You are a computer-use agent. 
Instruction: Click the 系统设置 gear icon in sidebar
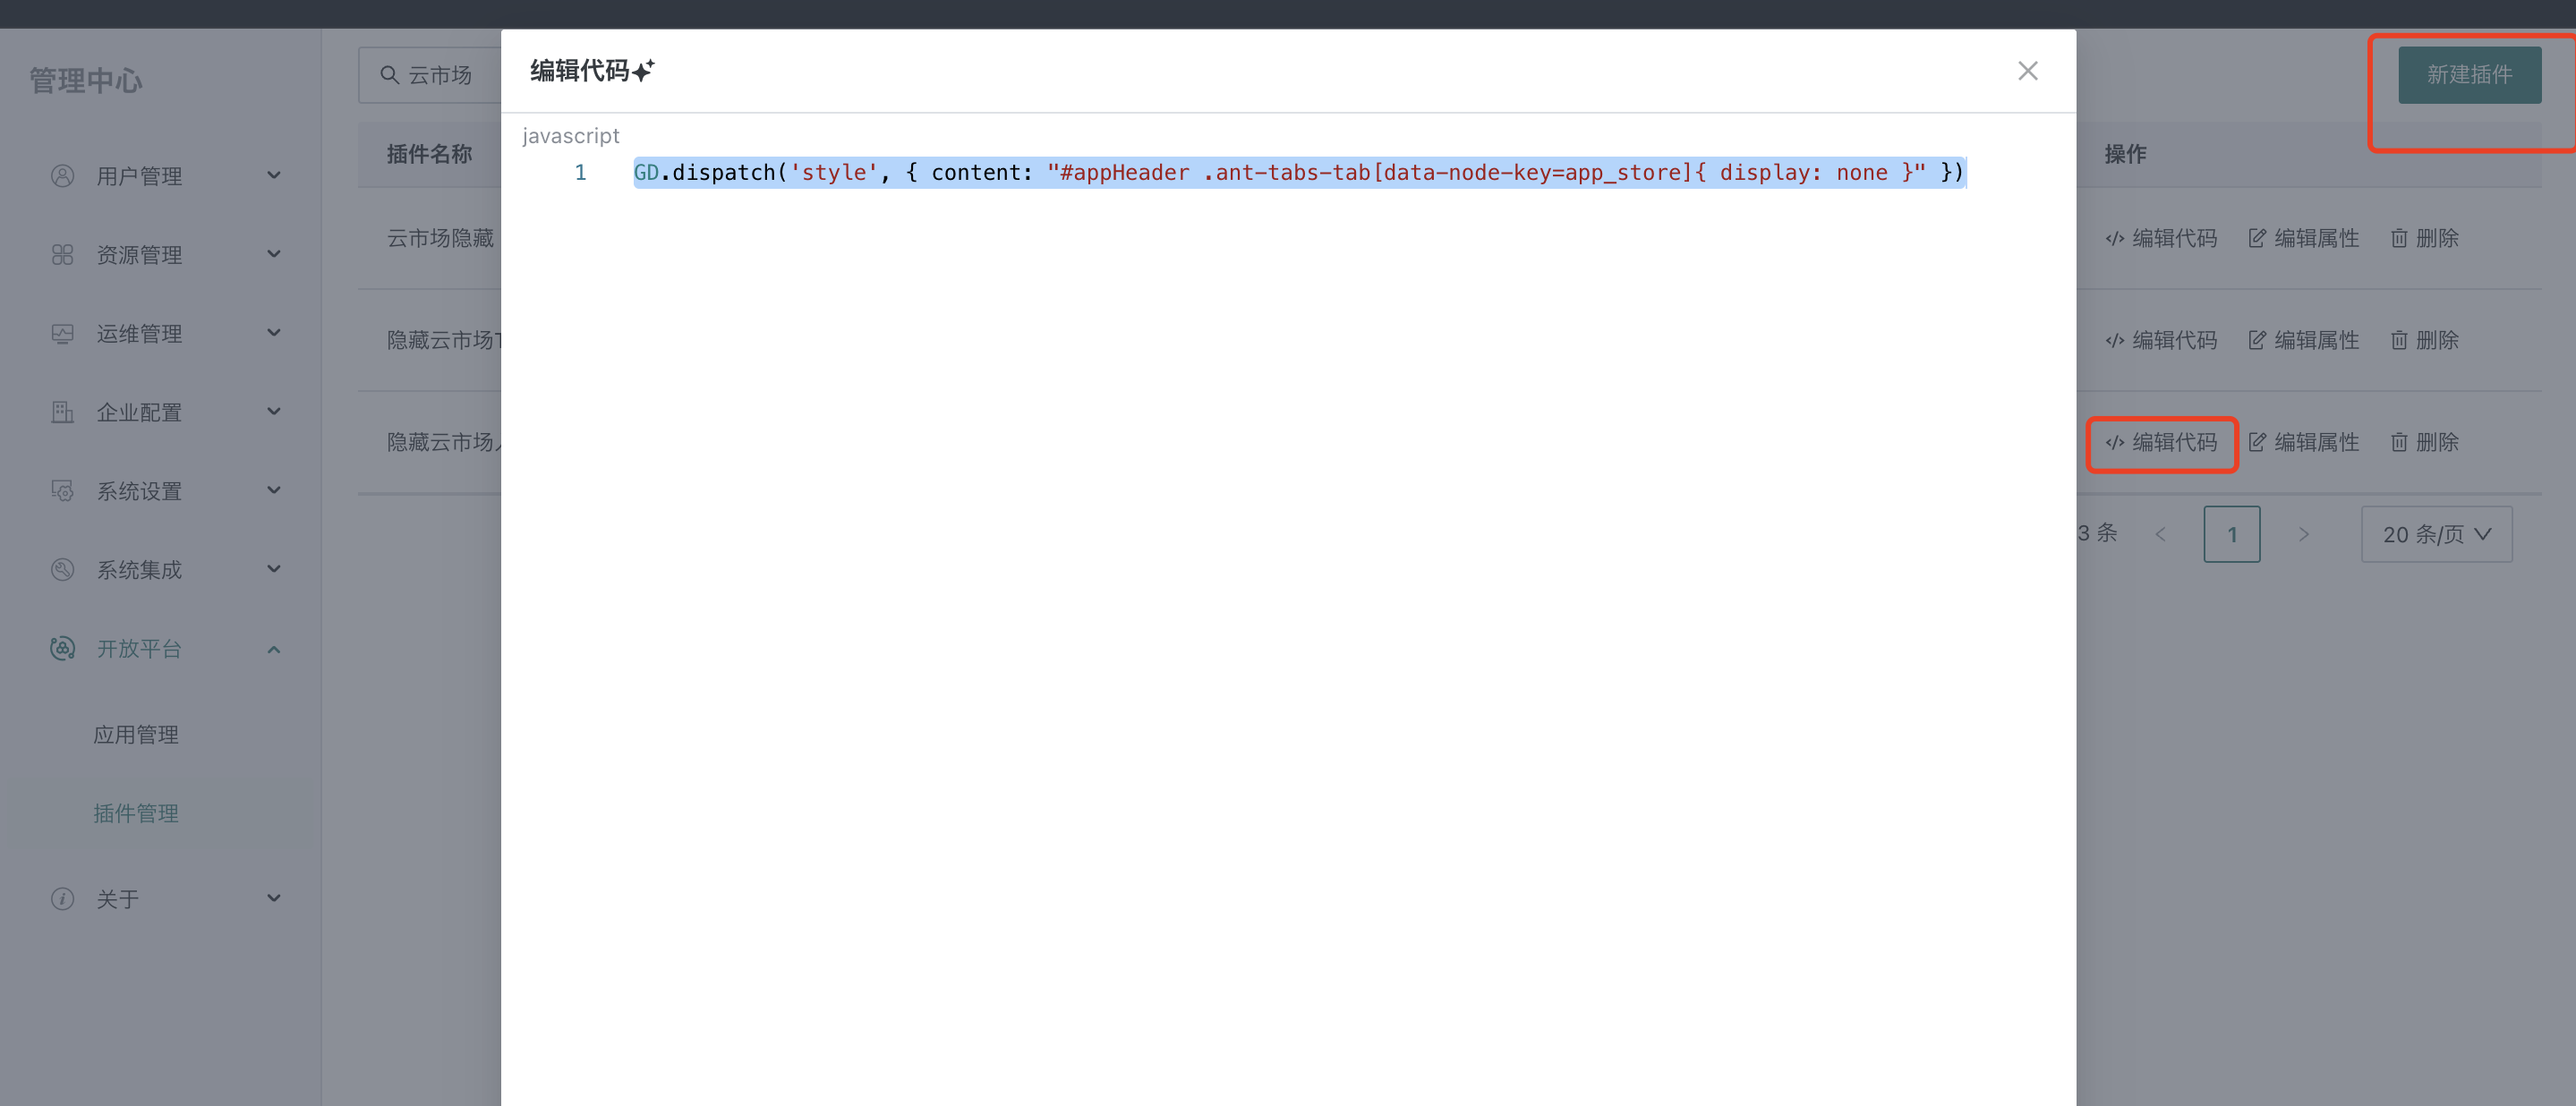[62, 491]
